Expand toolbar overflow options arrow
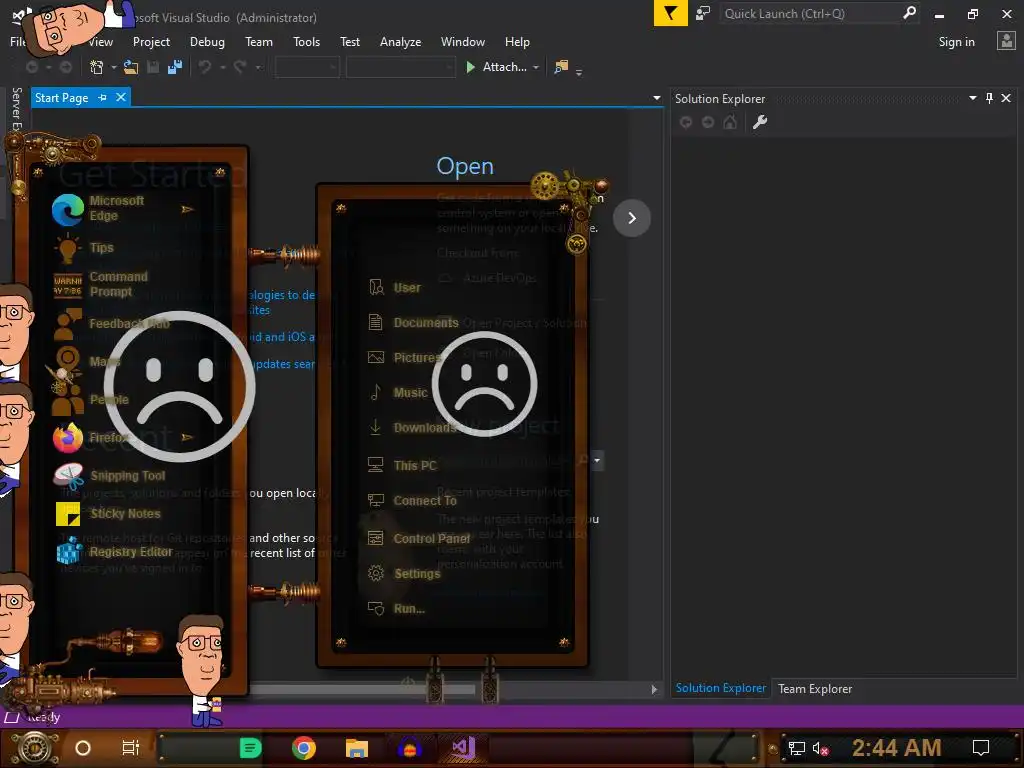The image size is (1024, 768). [x=579, y=72]
